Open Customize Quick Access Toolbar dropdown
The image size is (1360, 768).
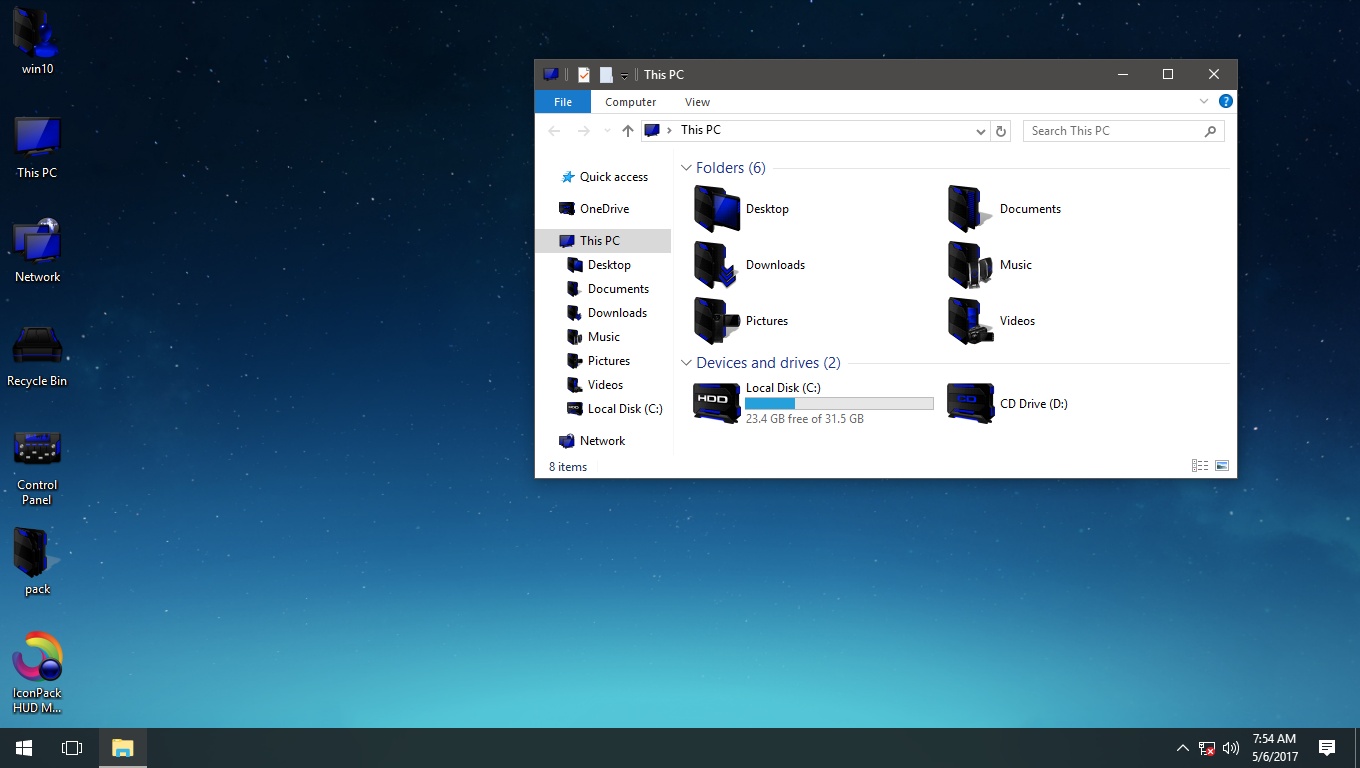[x=624, y=76]
